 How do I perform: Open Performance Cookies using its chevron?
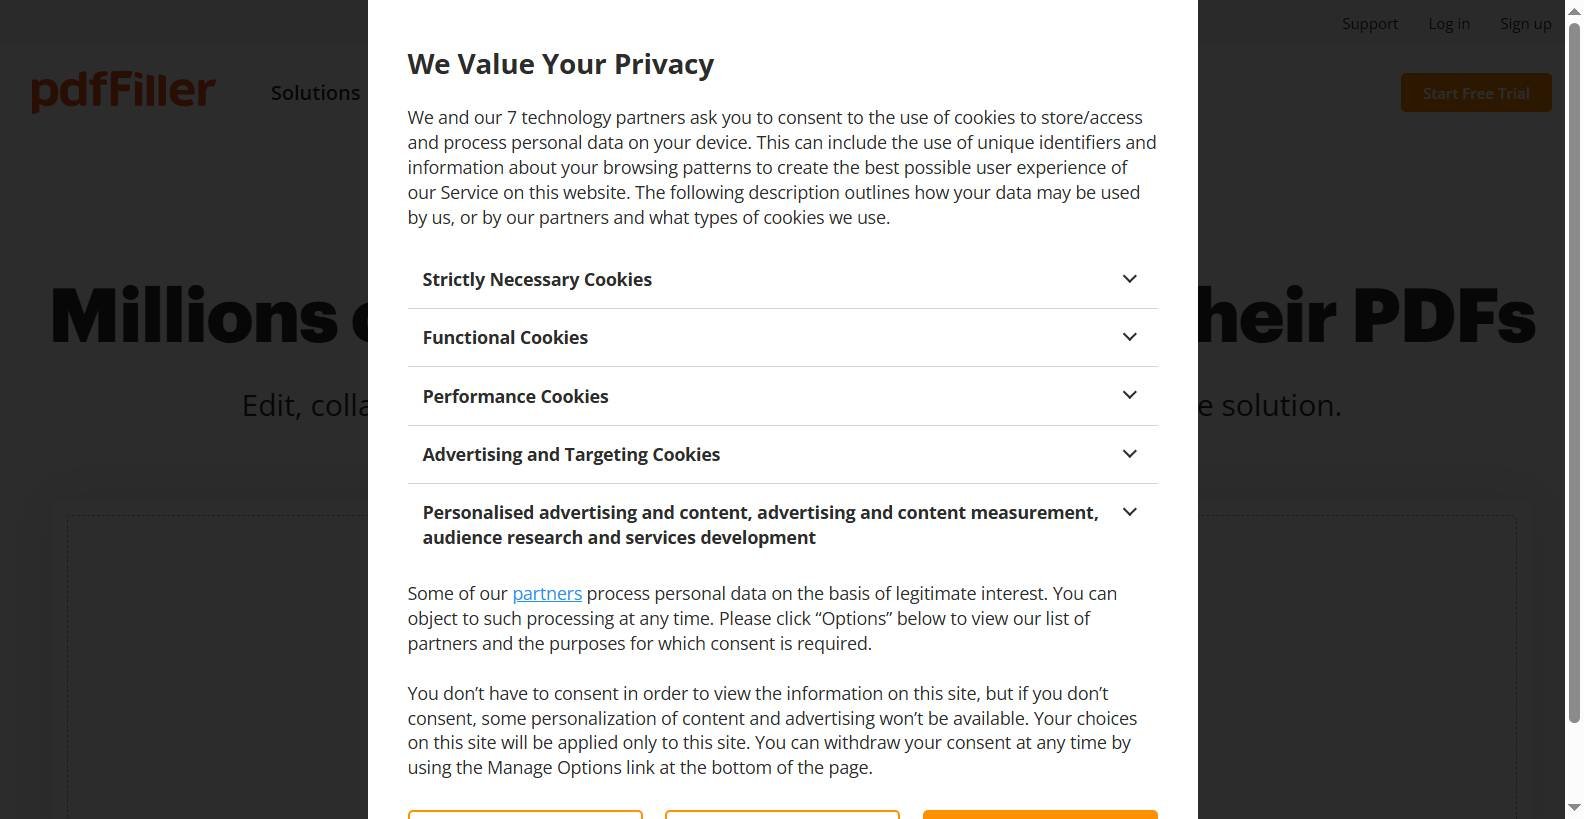pyautogui.click(x=1129, y=395)
